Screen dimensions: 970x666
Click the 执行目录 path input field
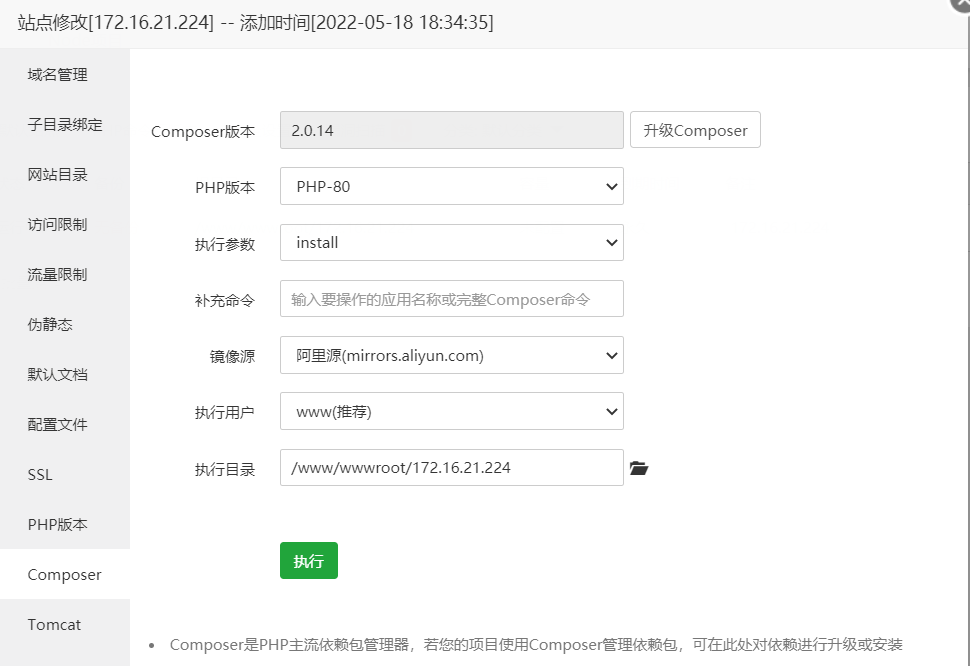click(x=452, y=467)
